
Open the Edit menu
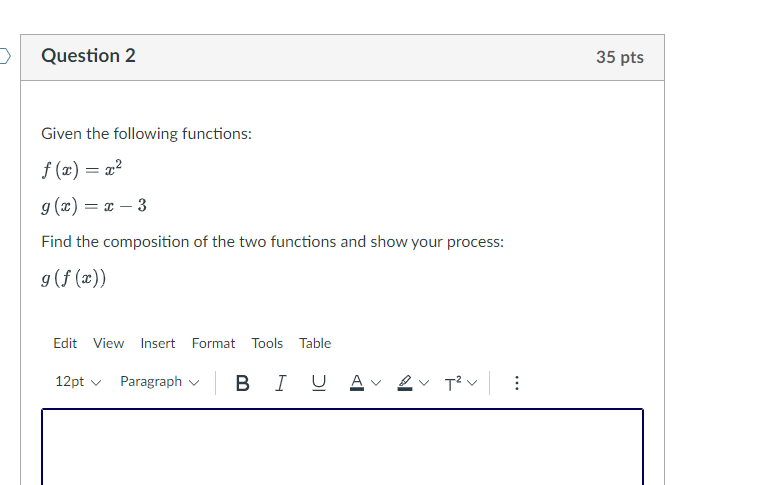point(65,343)
